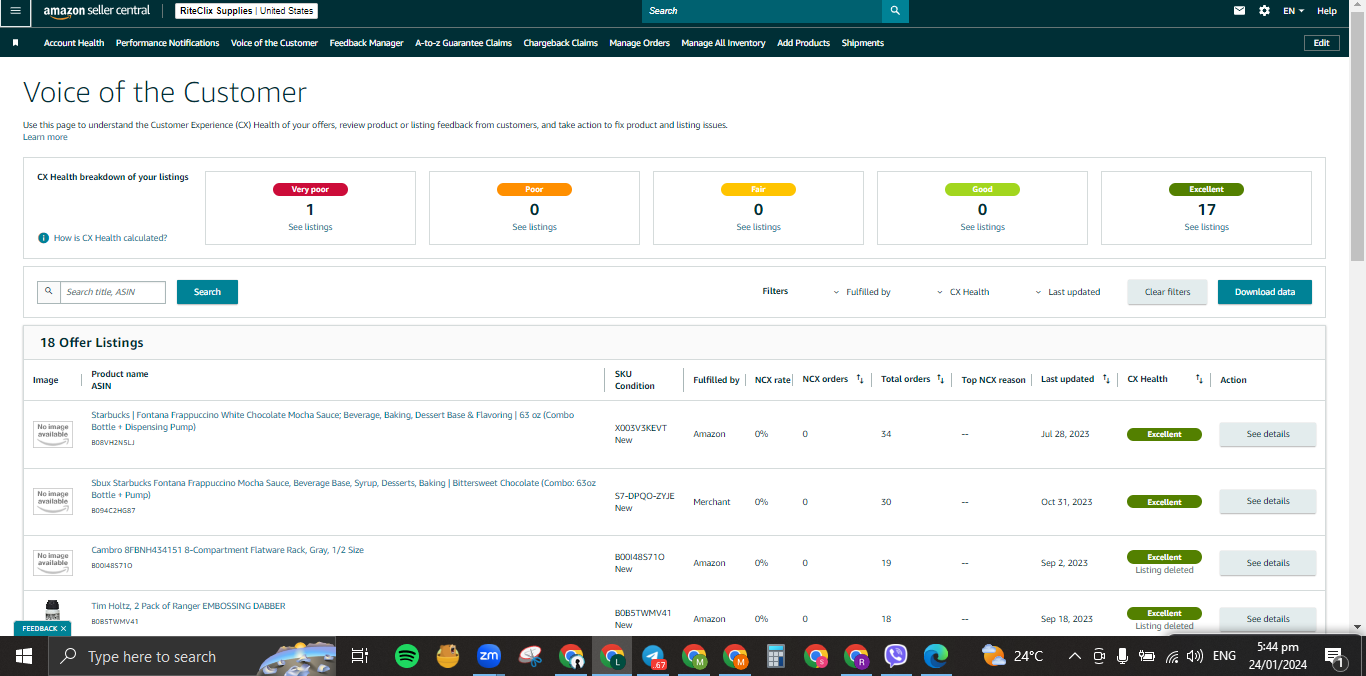Click the Learn more link
Viewport: 1366px width, 676px height.
click(x=45, y=137)
